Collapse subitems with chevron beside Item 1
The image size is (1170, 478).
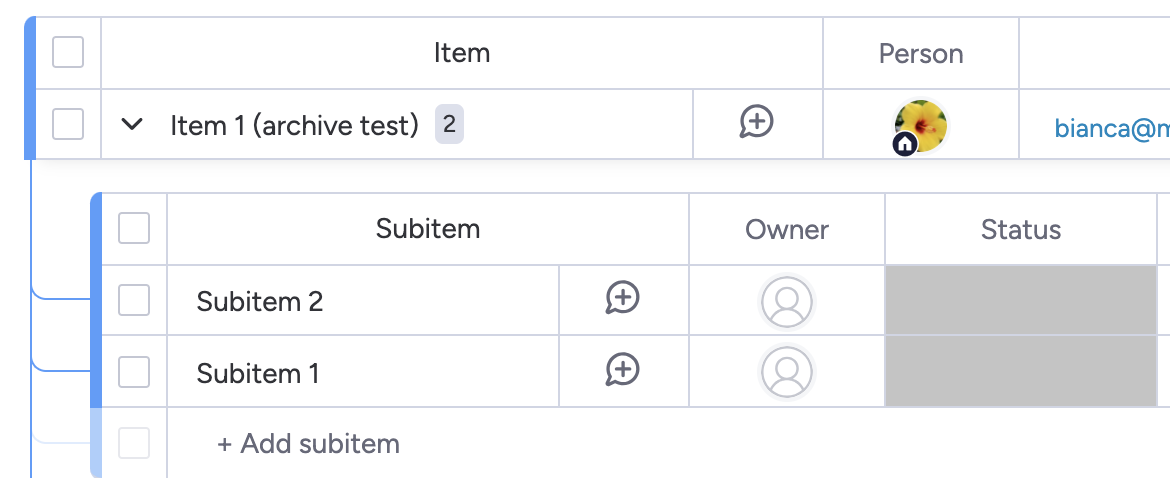coord(132,125)
